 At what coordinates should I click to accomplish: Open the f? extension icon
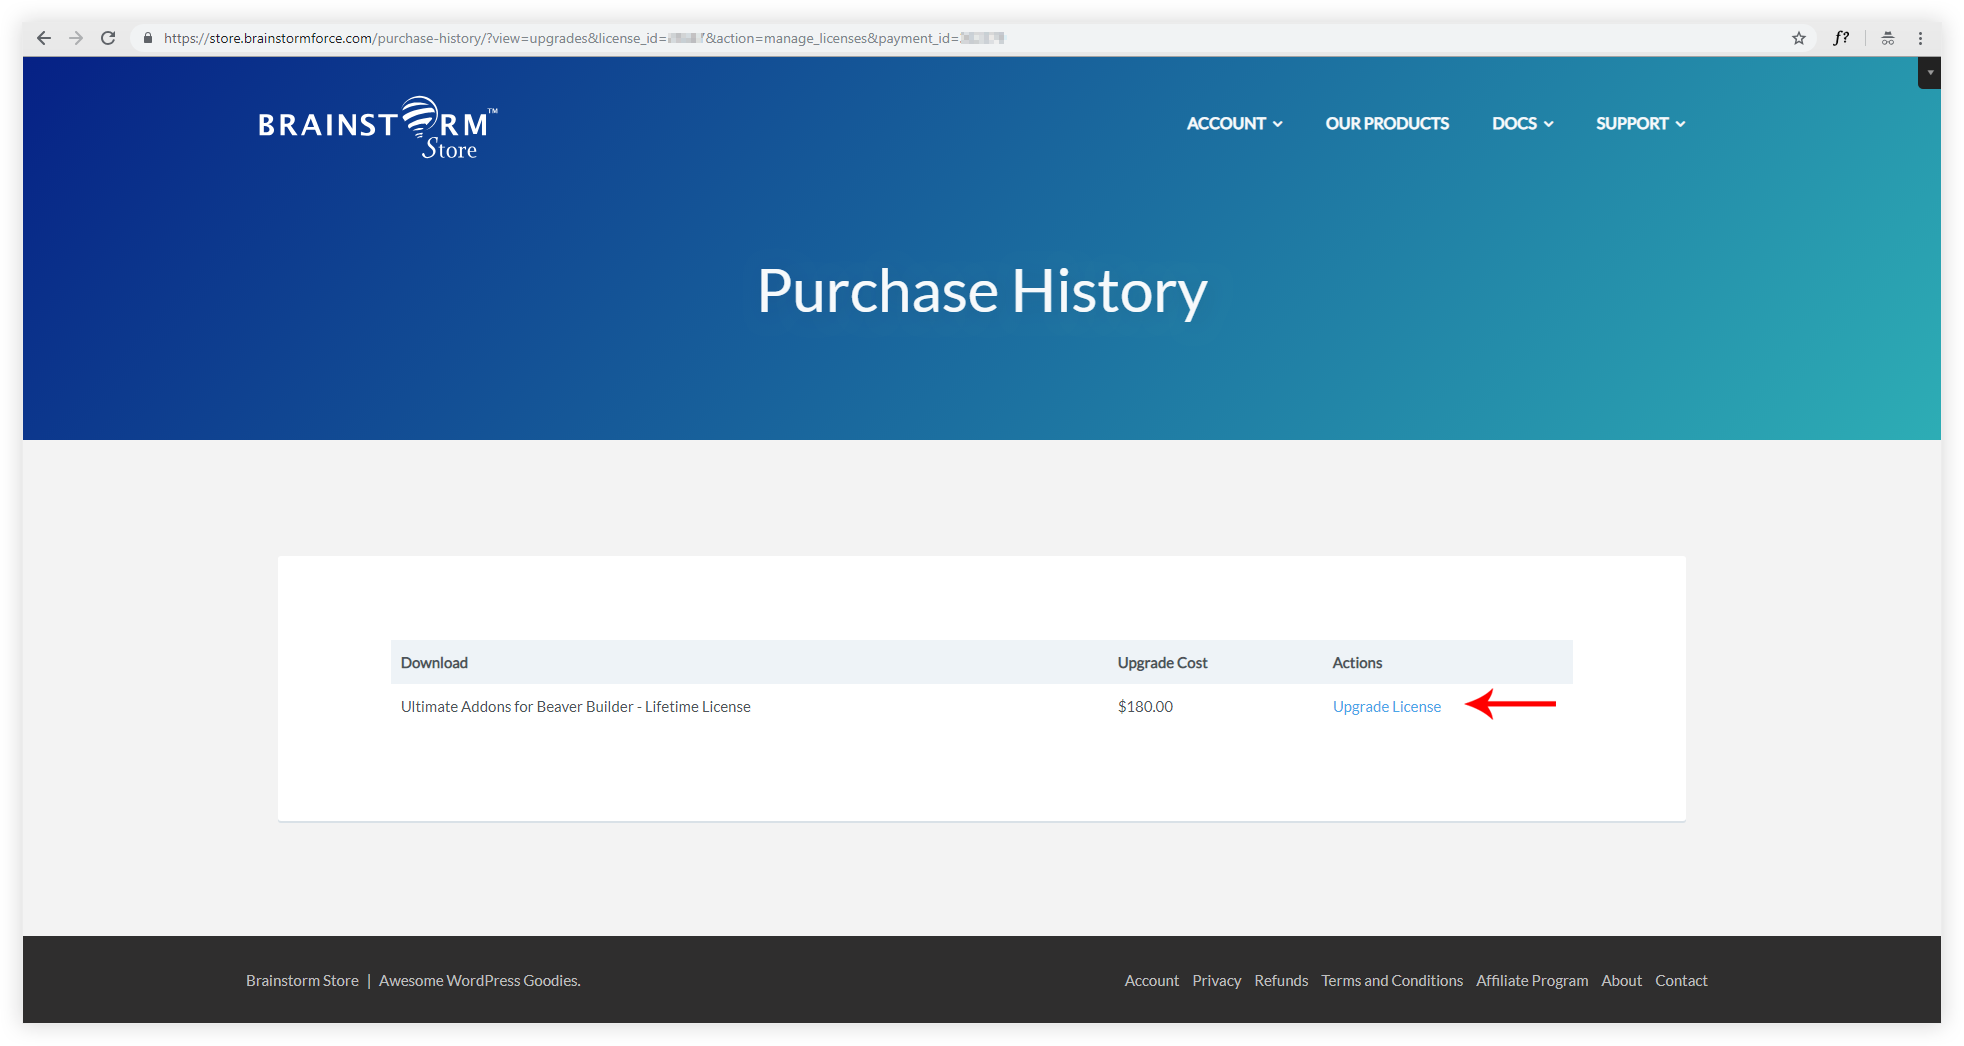1841,38
